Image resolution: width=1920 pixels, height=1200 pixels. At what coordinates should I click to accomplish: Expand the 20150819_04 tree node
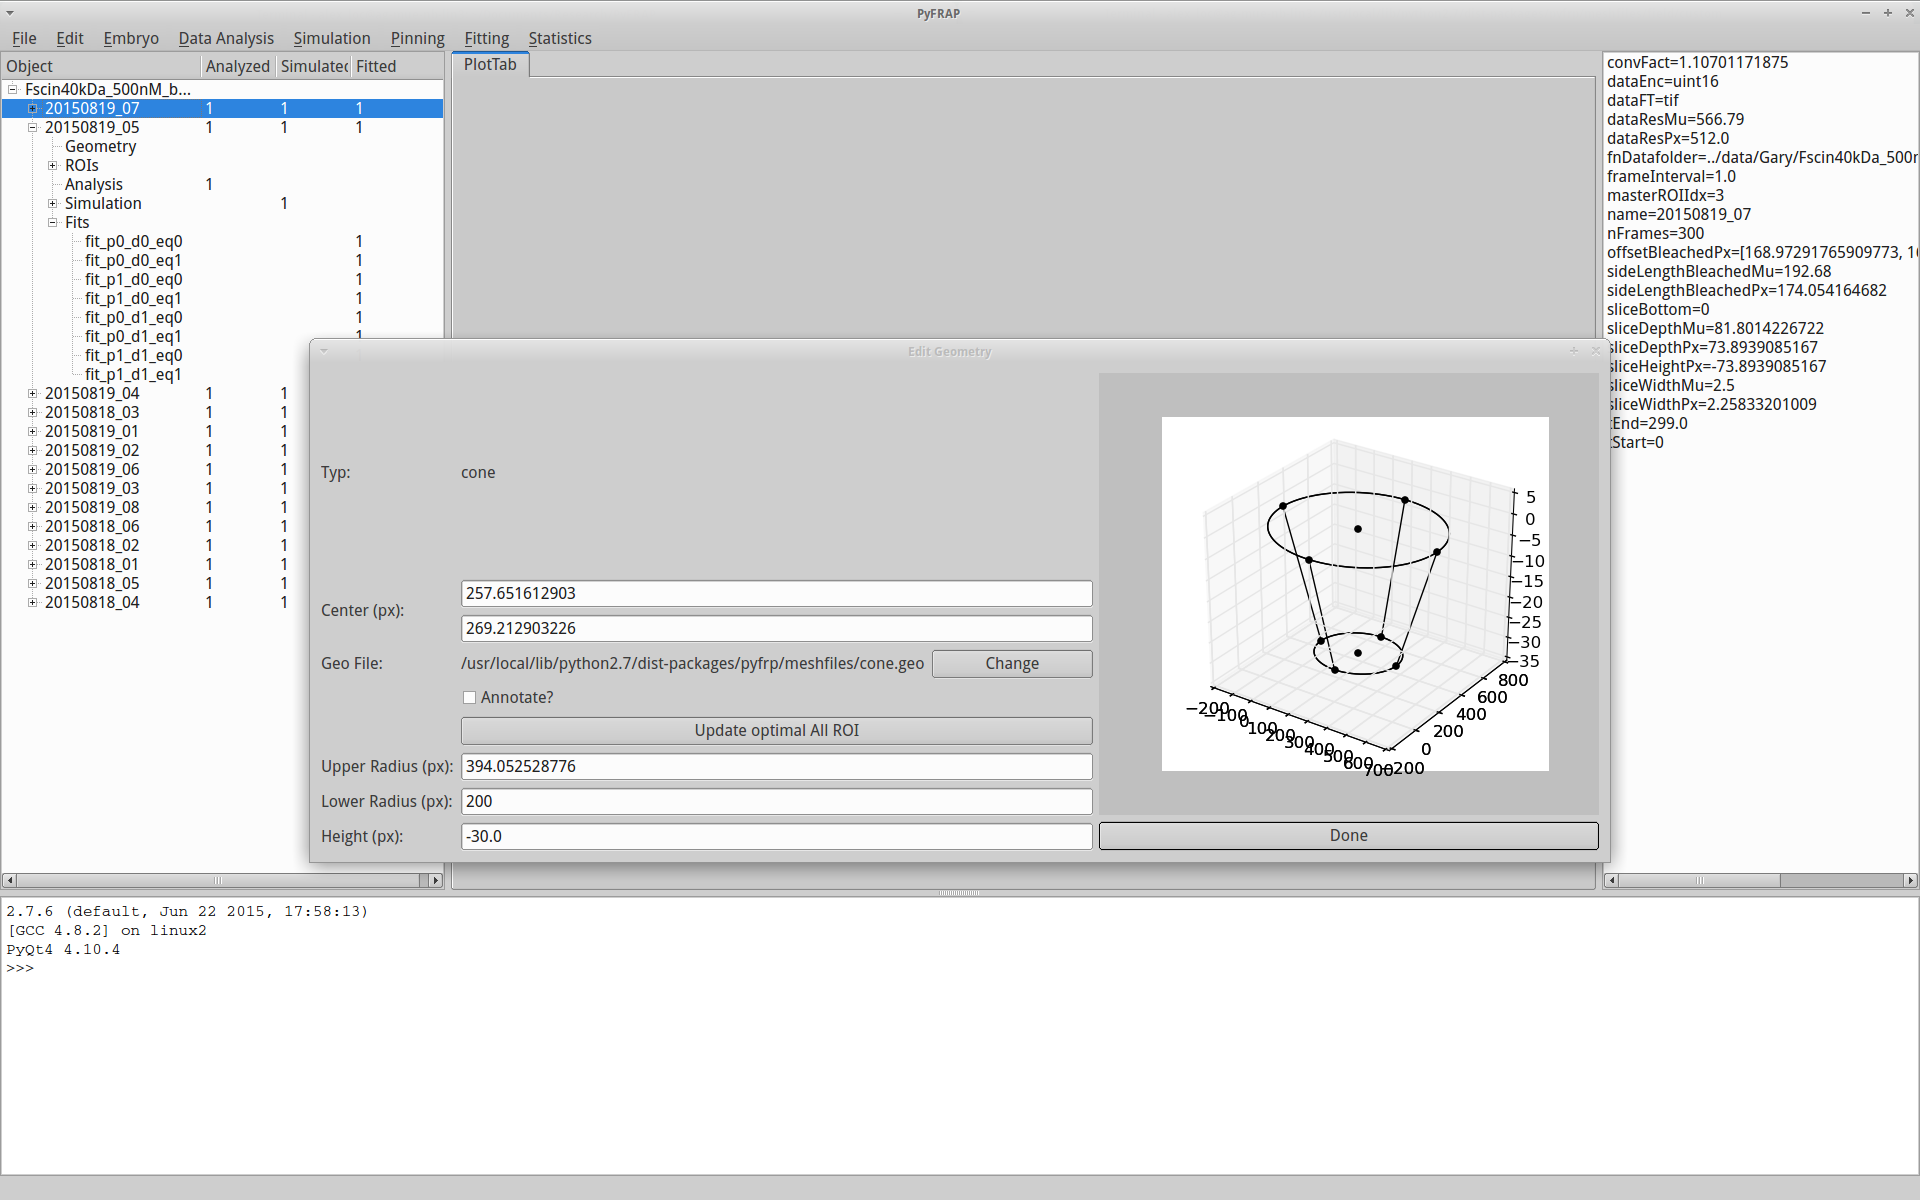coord(33,393)
